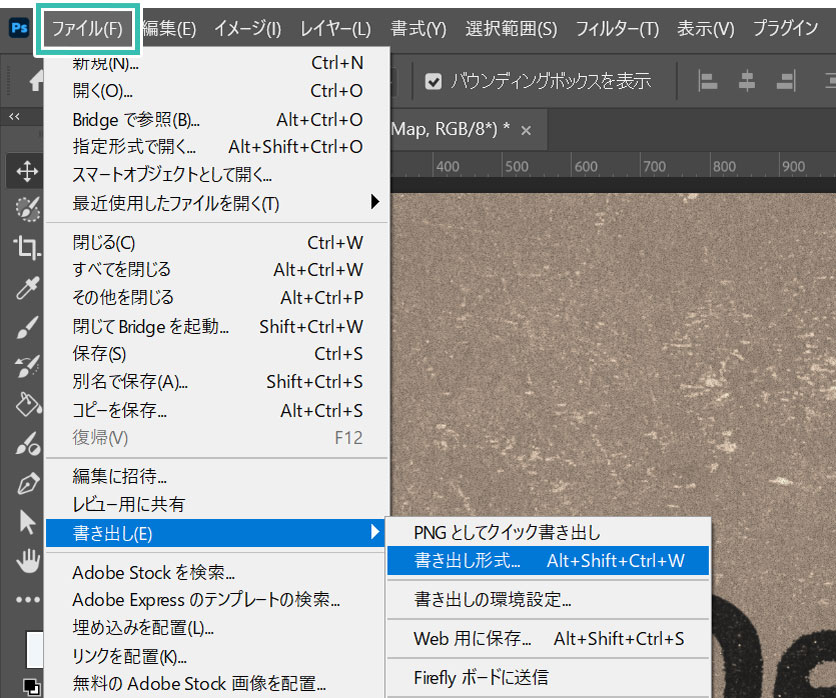The height and width of the screenshot is (698, 836).
Task: Click the default foreground/background colors icon
Action: pyautogui.click(x=31, y=687)
